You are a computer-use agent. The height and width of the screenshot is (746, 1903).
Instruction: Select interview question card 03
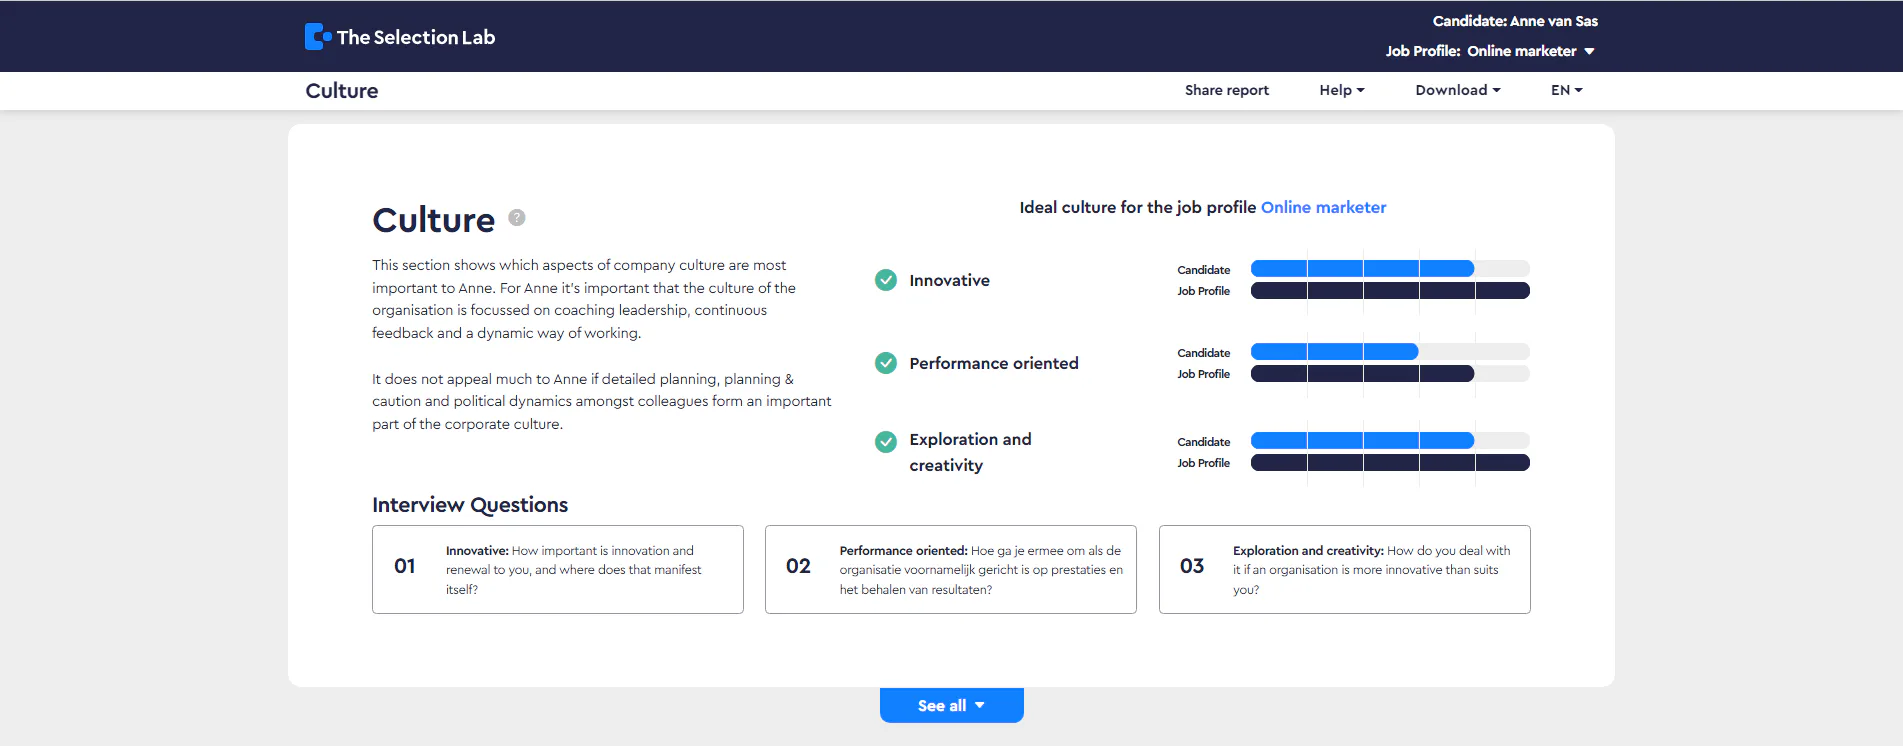click(x=1344, y=569)
